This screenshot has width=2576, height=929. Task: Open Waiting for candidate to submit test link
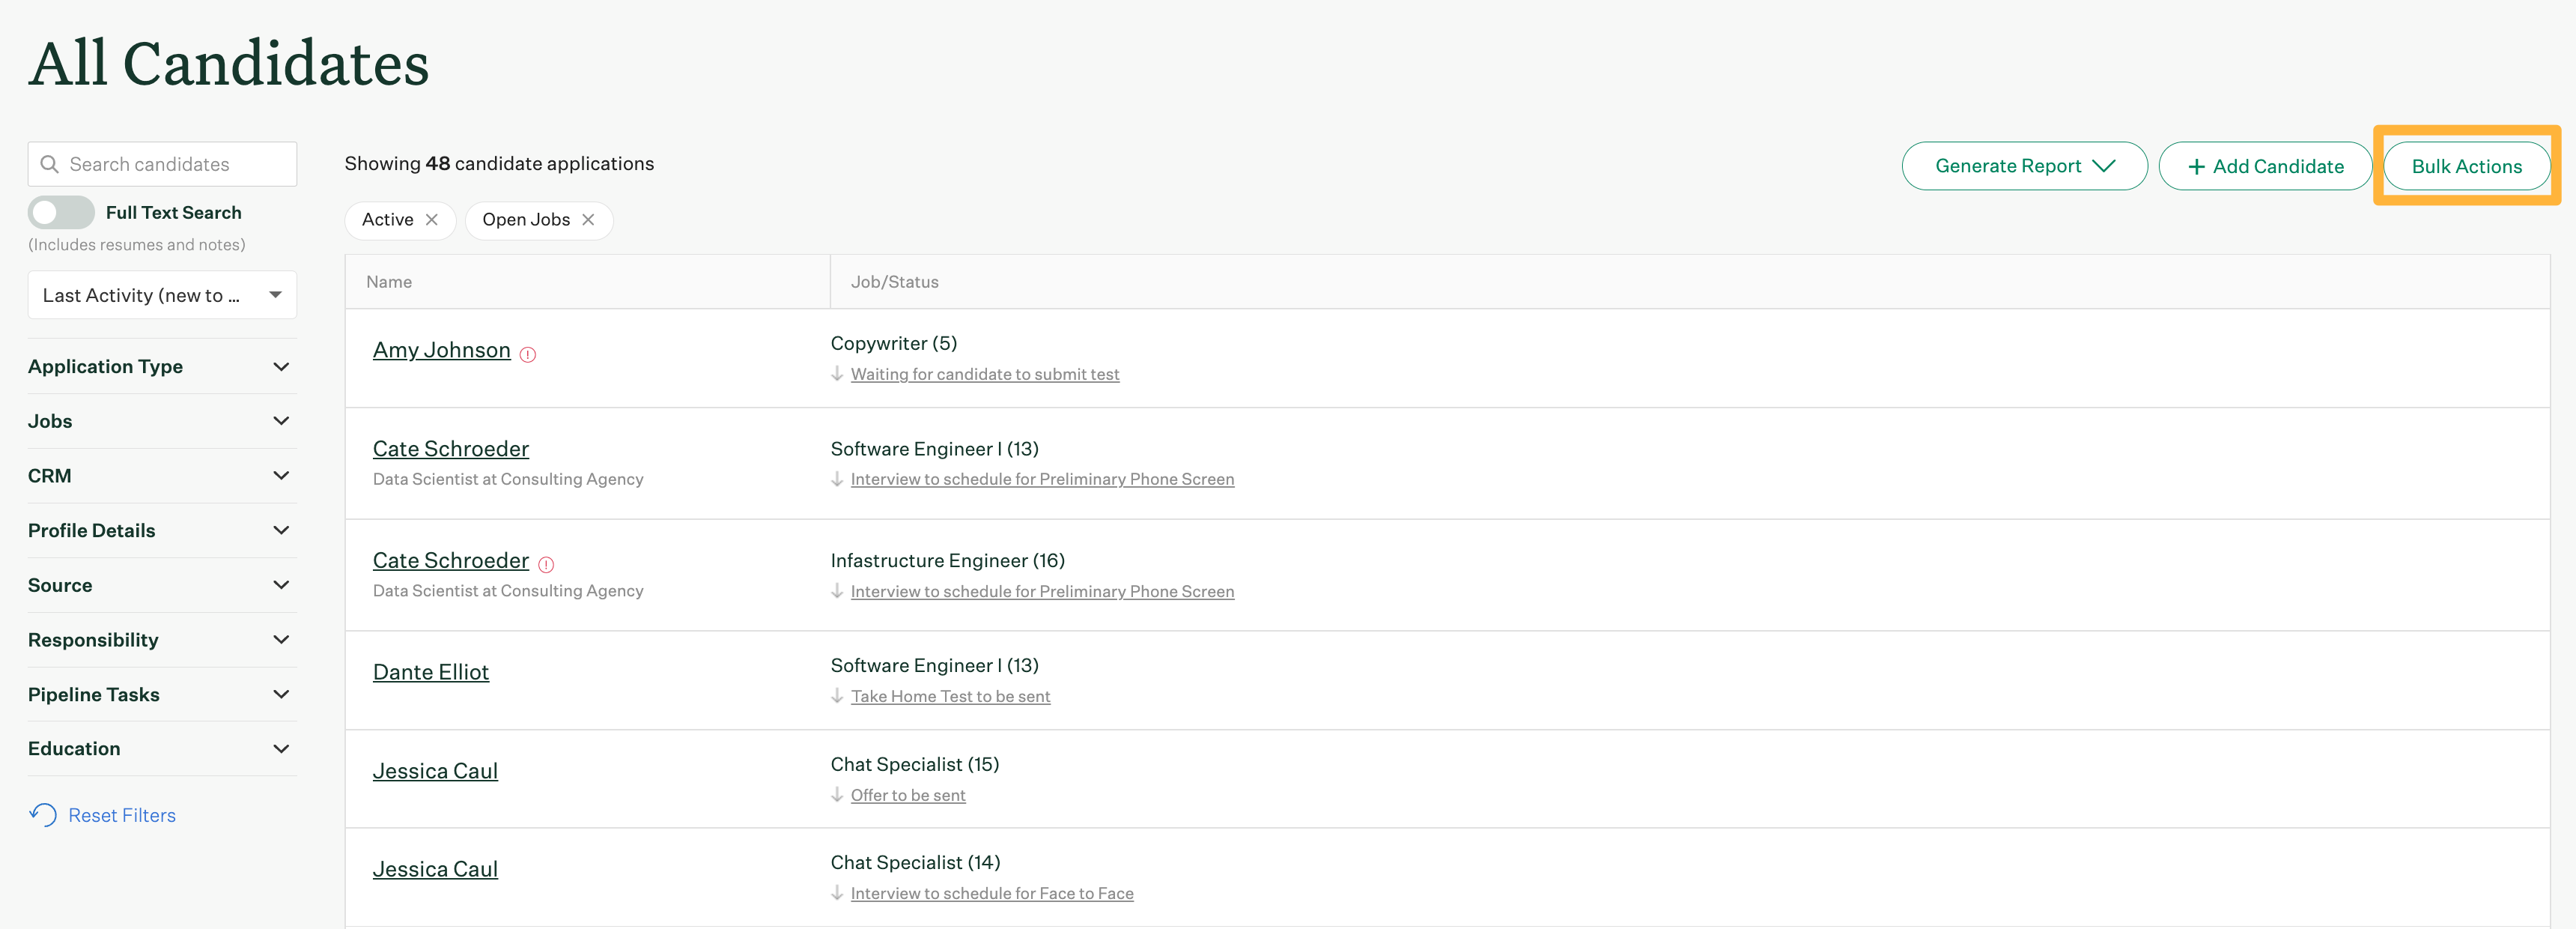[x=984, y=374]
